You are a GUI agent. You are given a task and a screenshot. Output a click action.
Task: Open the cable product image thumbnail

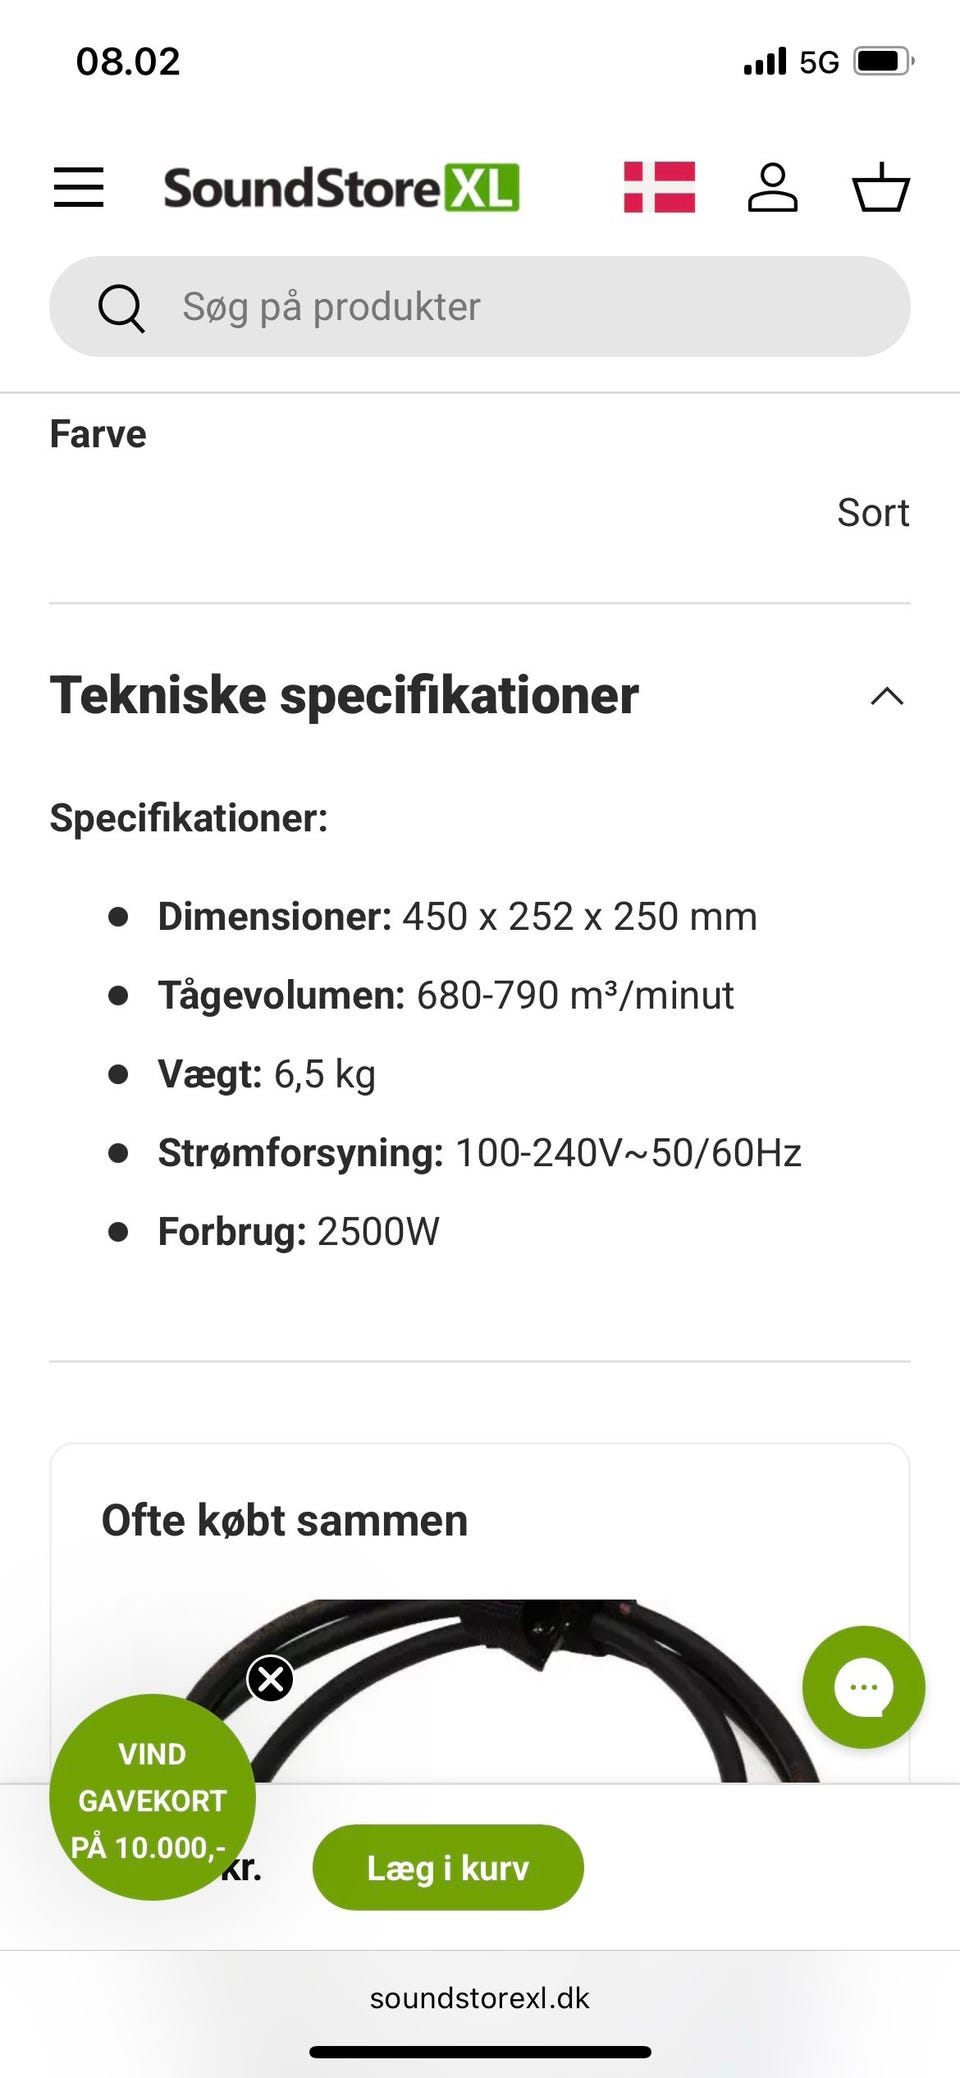[x=500, y=1690]
